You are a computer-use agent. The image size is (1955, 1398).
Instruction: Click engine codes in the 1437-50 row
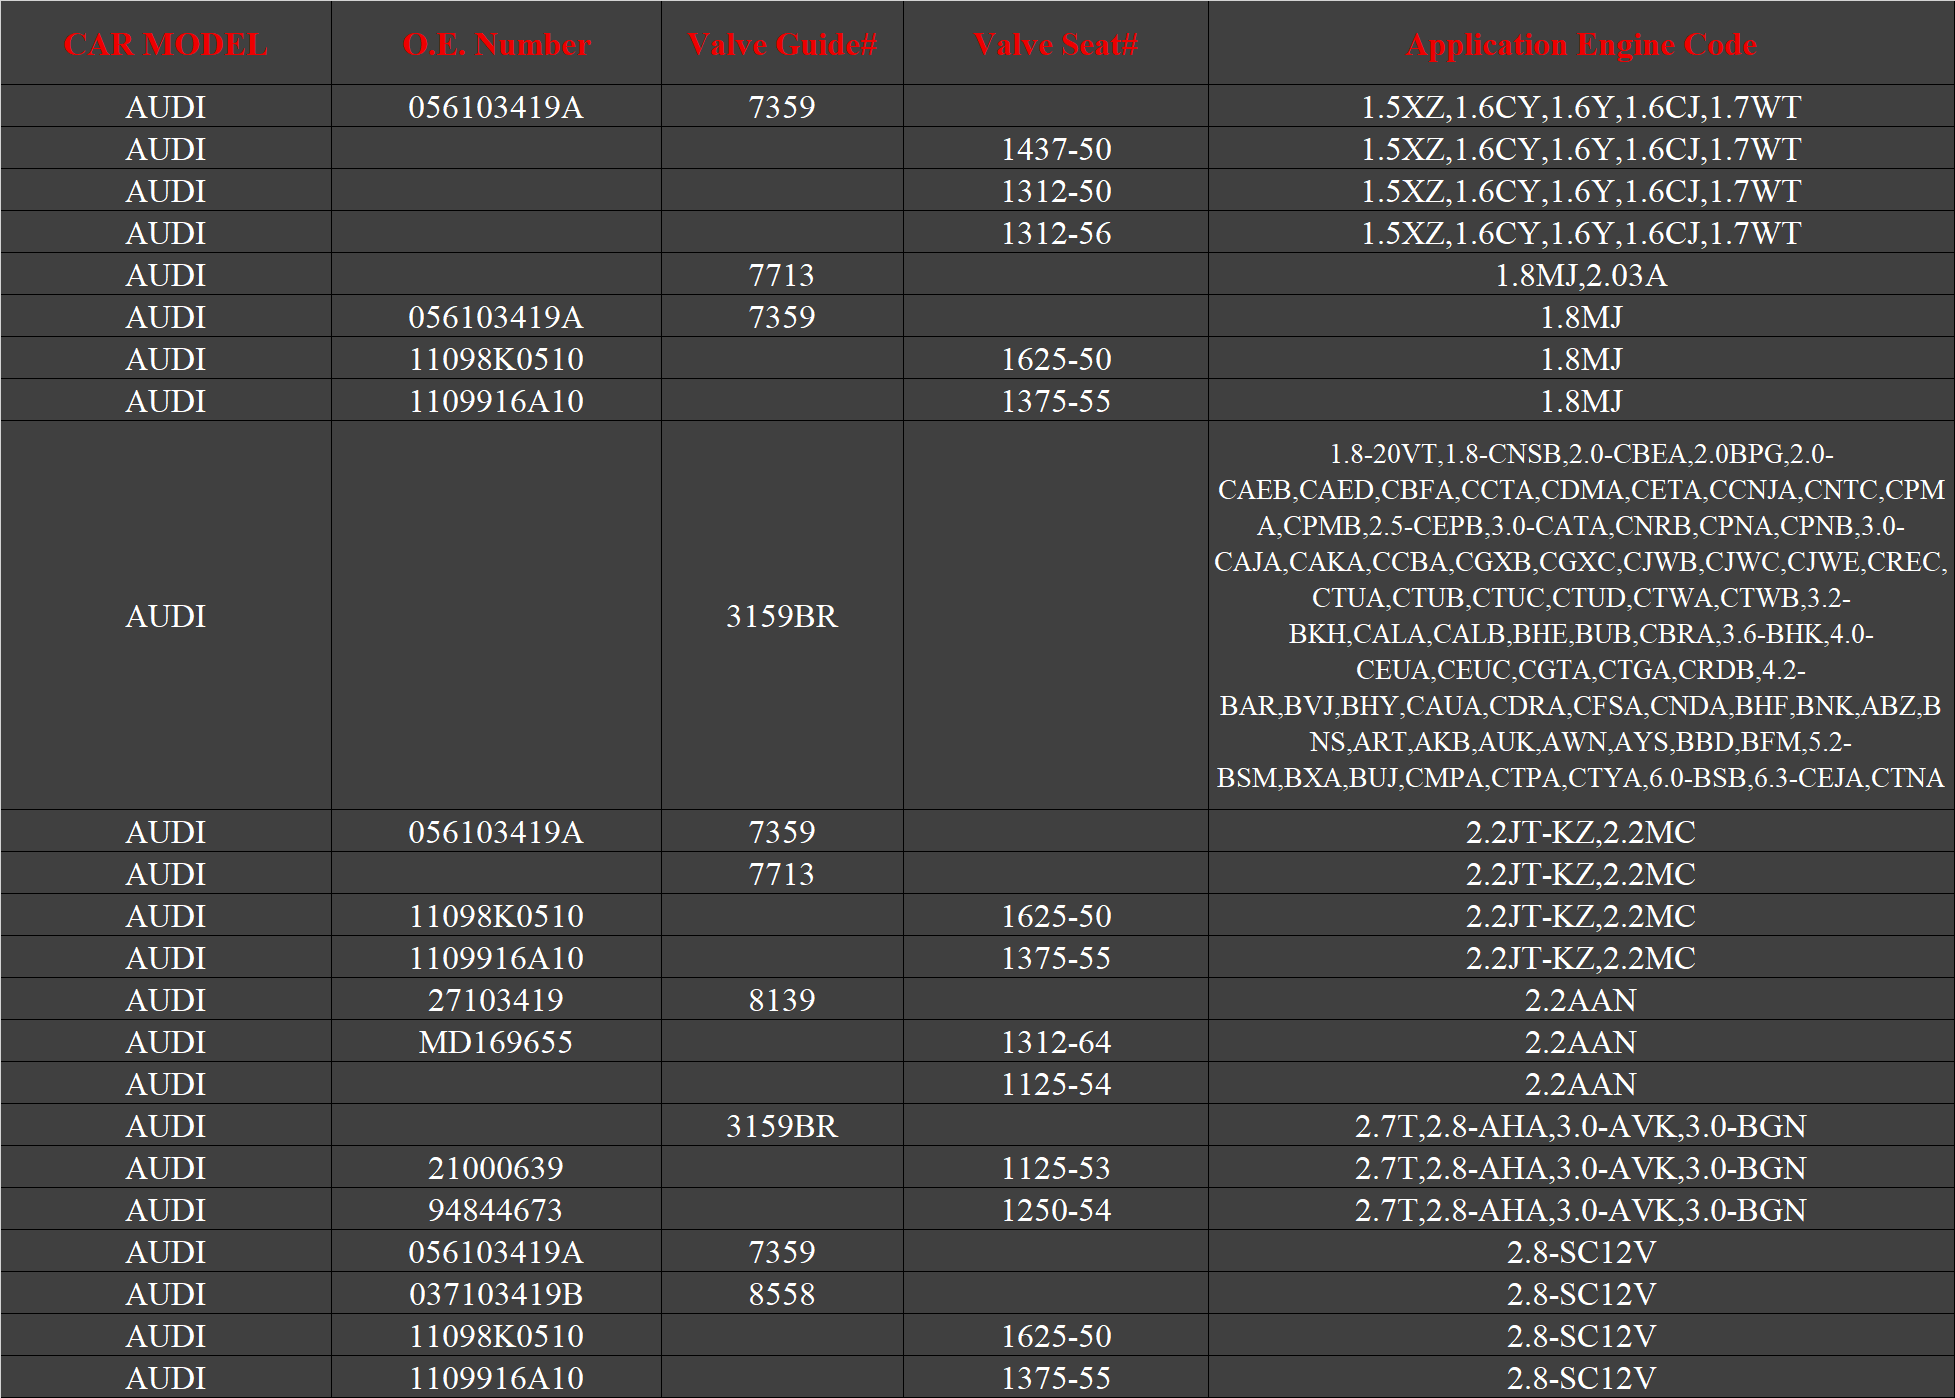(1581, 149)
